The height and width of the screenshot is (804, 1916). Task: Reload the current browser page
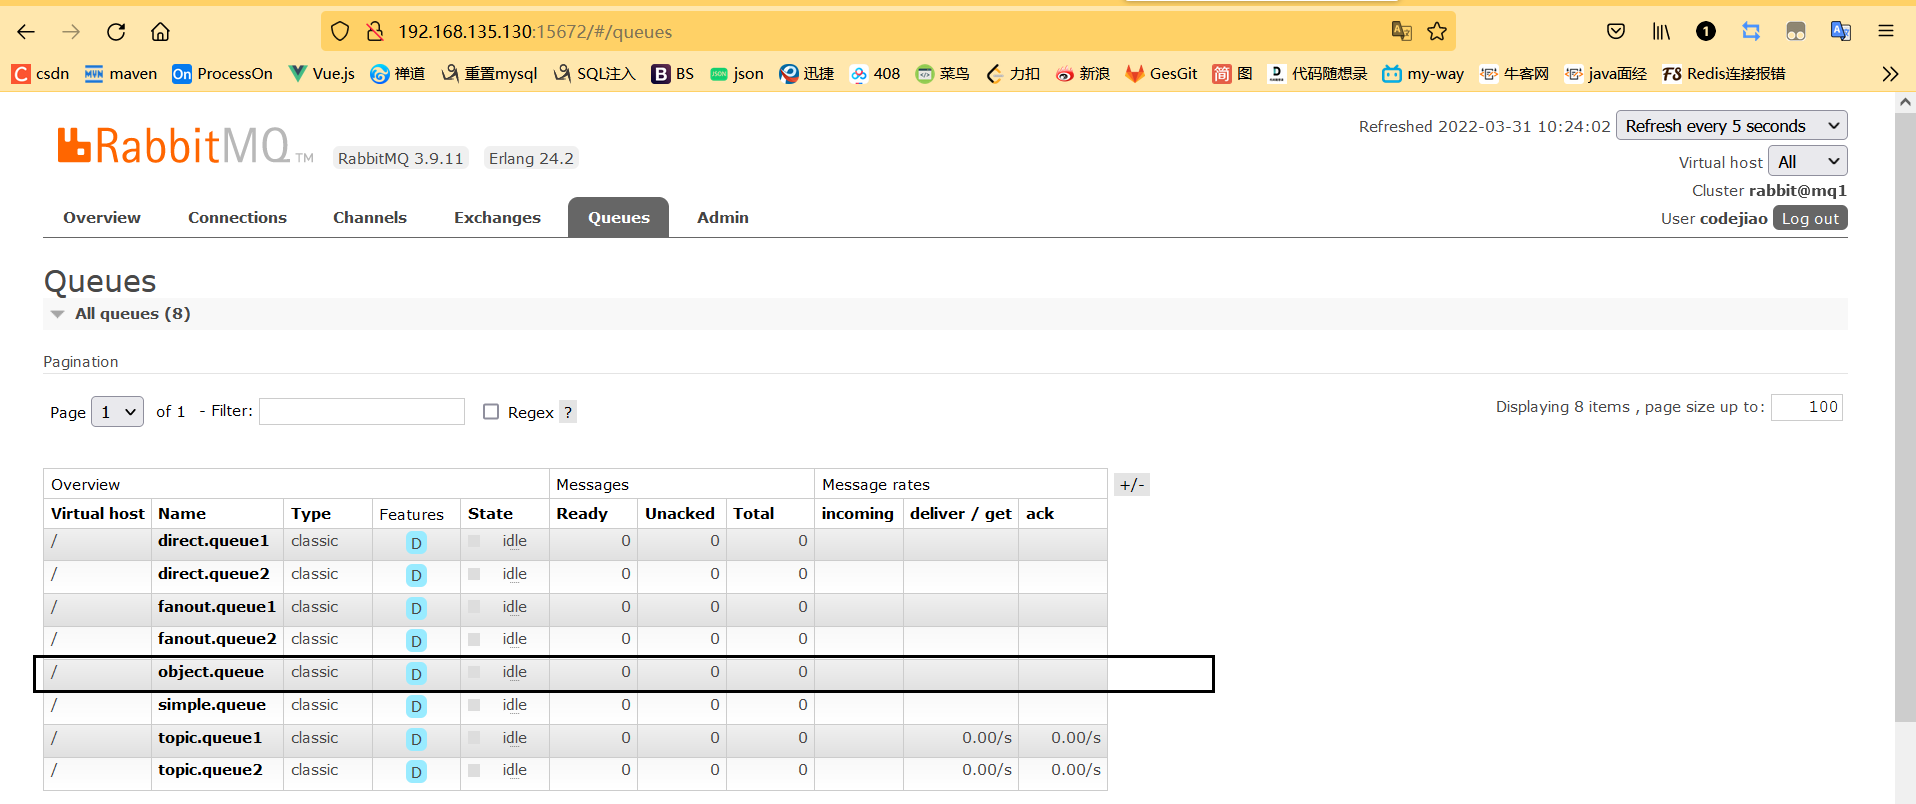(116, 32)
